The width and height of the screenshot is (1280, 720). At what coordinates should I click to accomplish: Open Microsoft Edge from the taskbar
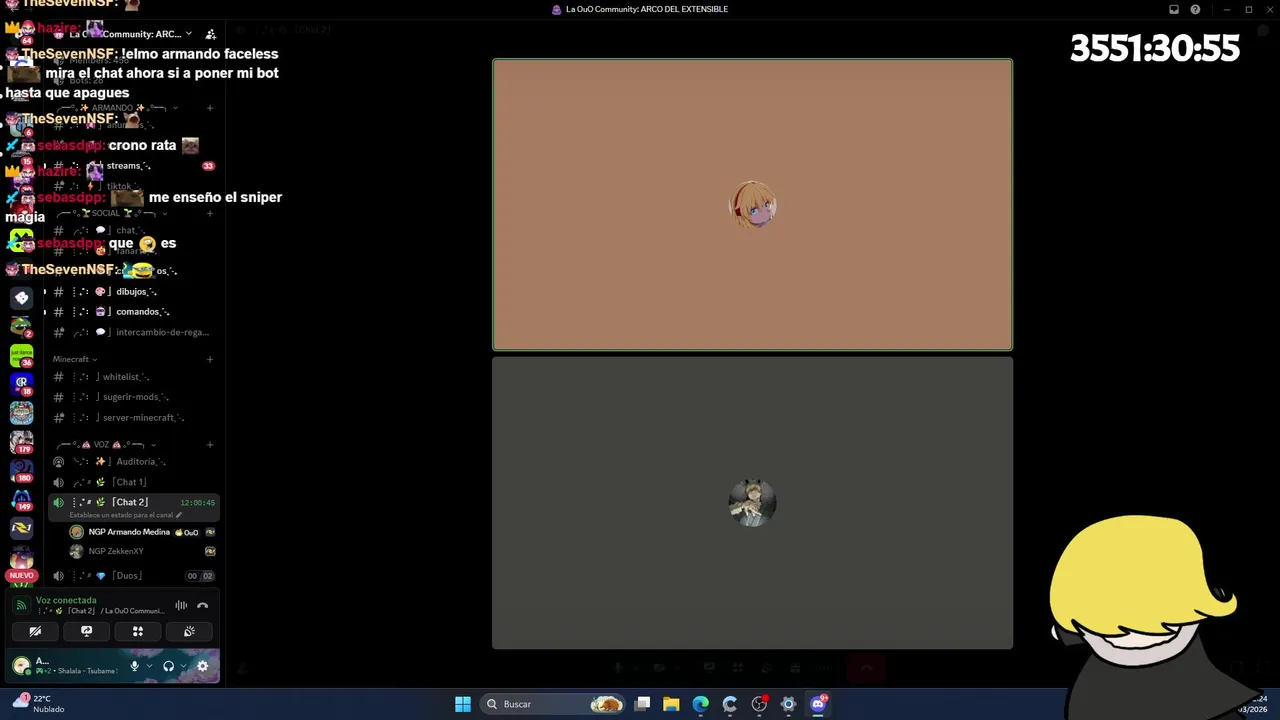(x=700, y=704)
